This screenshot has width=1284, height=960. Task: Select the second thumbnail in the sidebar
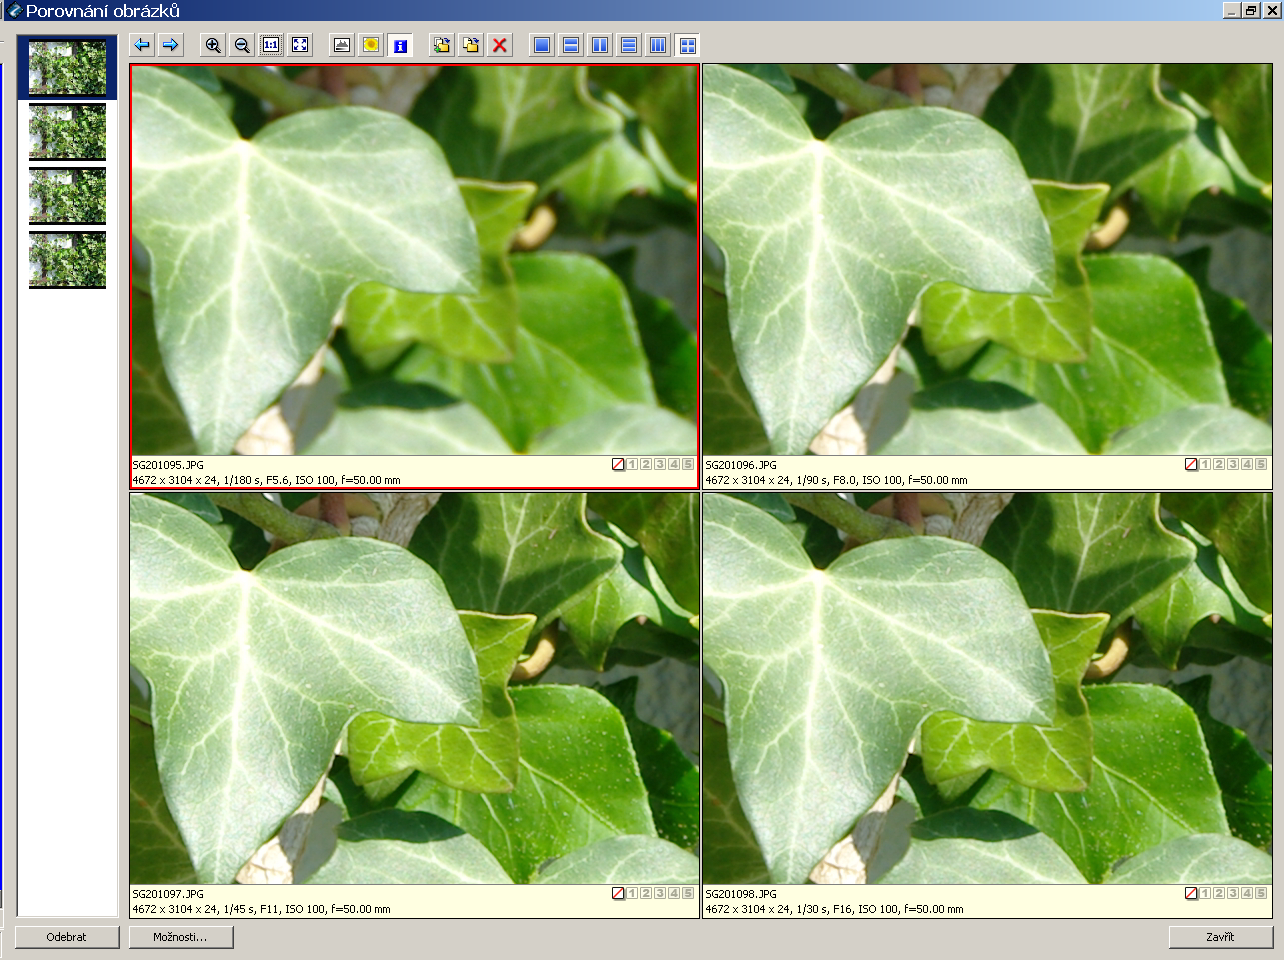tap(67, 131)
